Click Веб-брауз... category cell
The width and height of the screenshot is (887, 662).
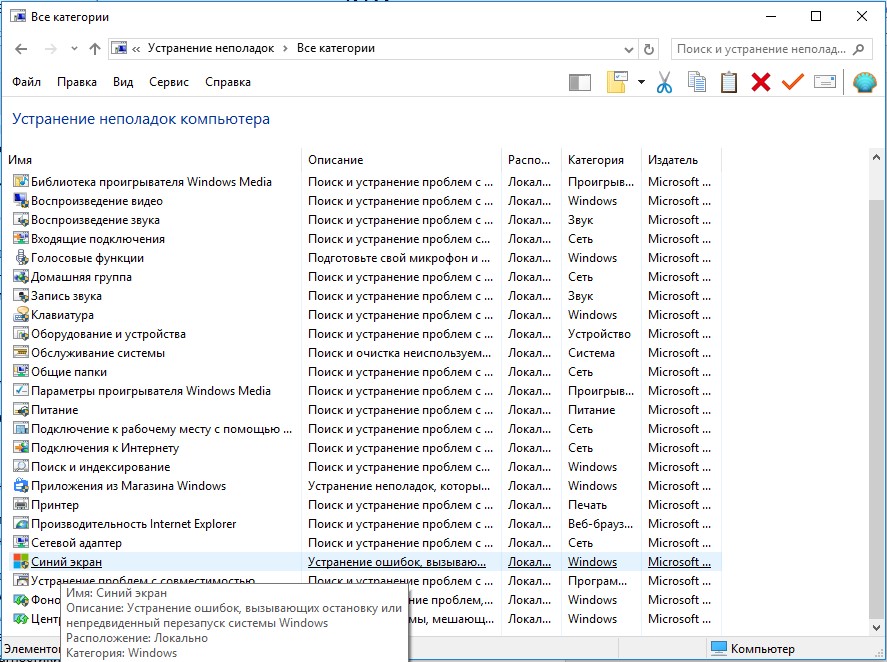[600, 523]
